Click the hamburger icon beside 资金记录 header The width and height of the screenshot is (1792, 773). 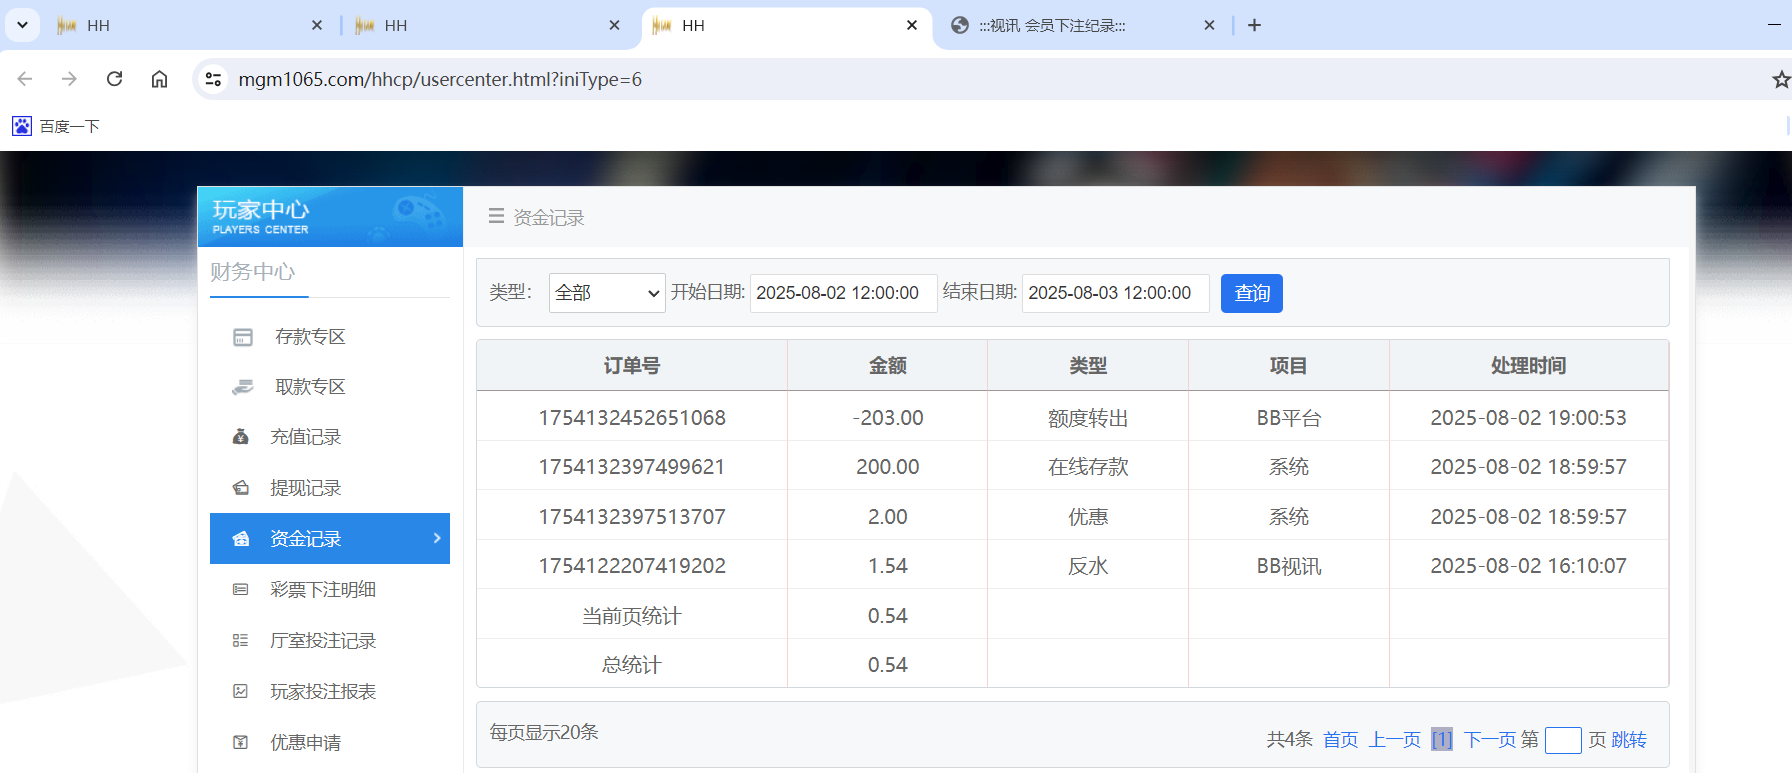(x=496, y=216)
